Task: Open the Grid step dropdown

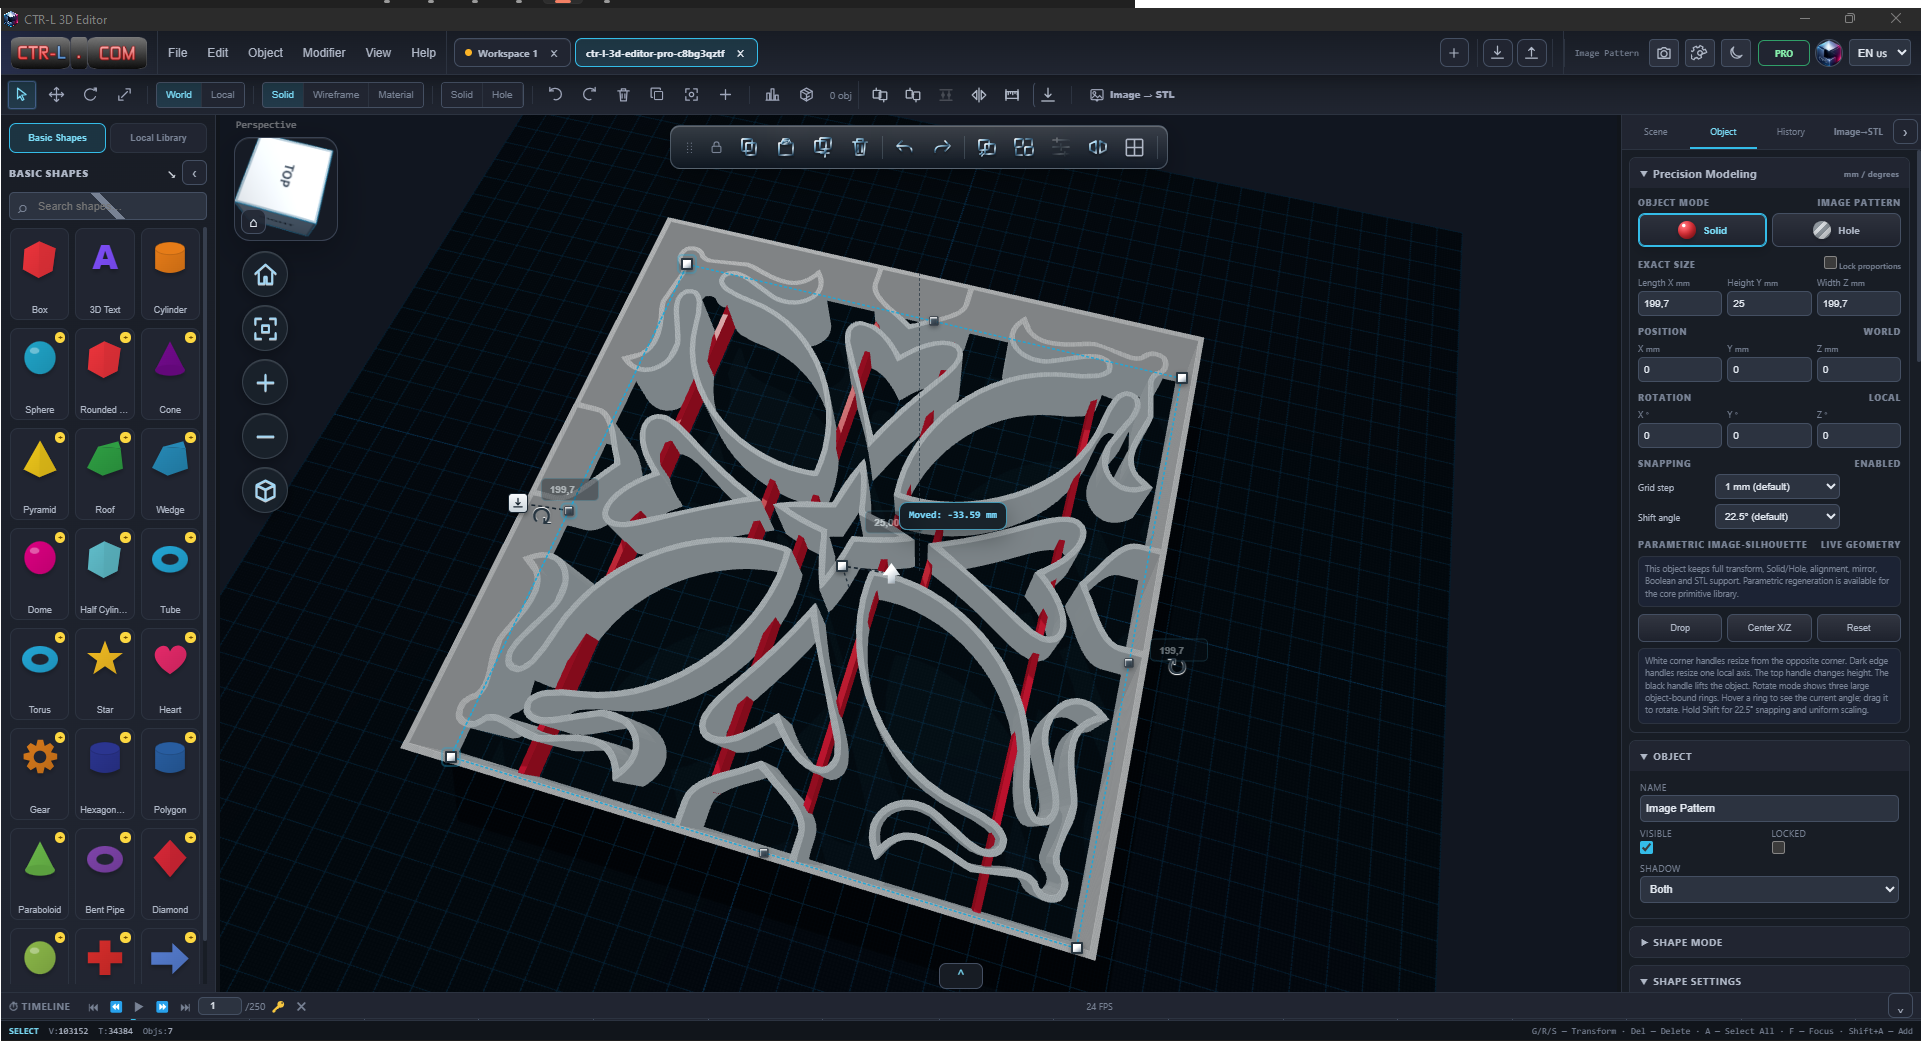Action: point(1777,487)
